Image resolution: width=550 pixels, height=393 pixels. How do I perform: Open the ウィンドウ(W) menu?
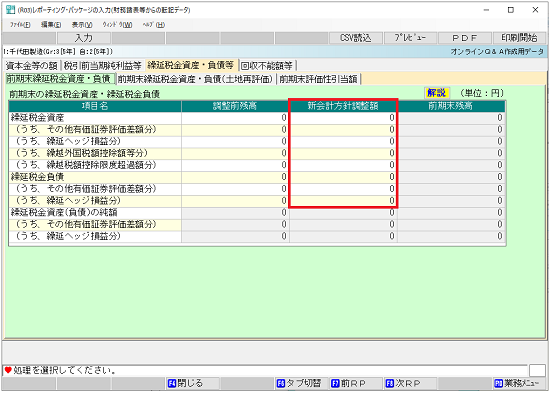click(x=118, y=25)
